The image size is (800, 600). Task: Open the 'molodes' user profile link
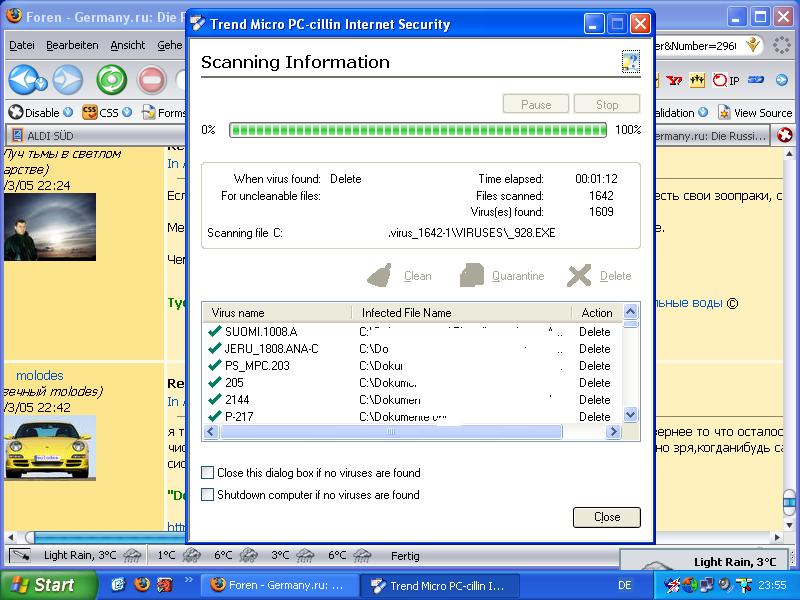39,376
